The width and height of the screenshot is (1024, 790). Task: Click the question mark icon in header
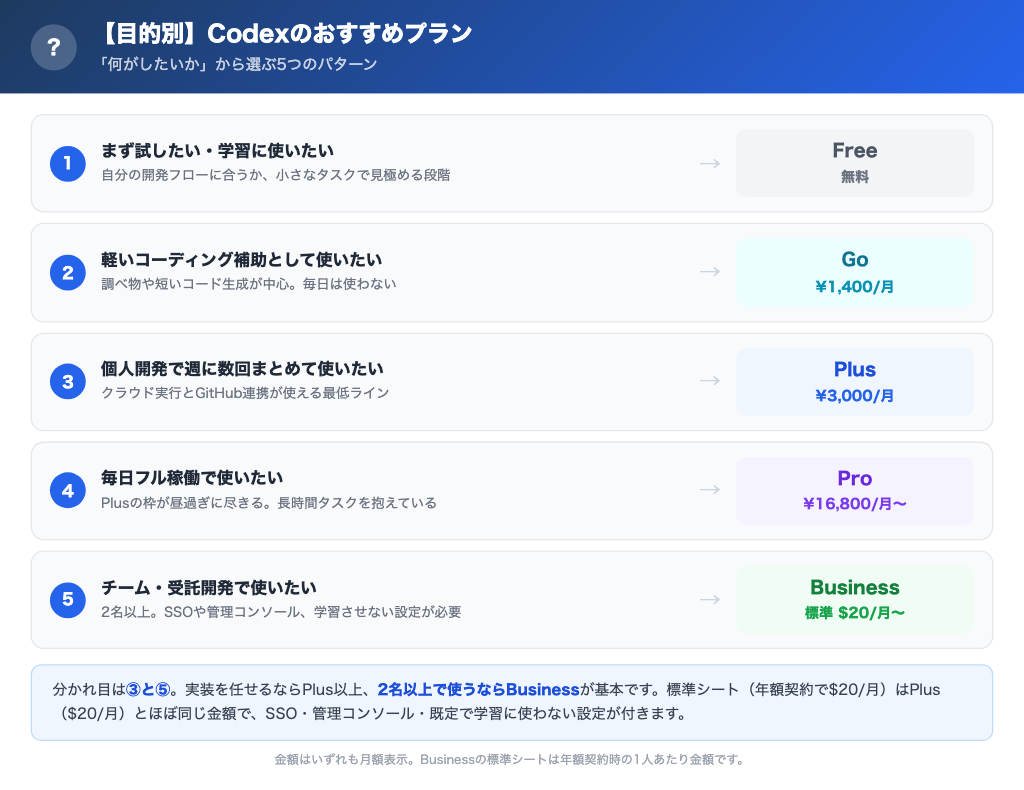click(54, 47)
